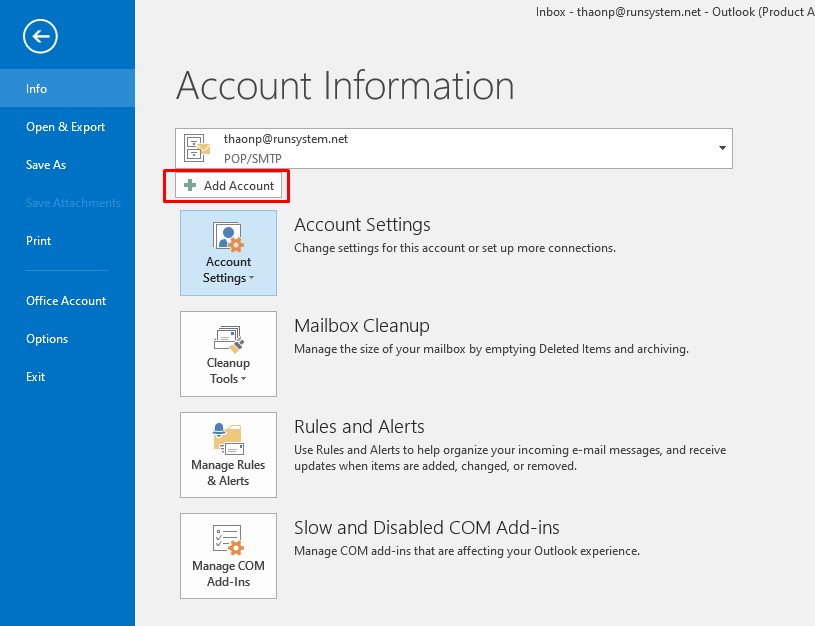Expand the Cleanup Tools dropdown arrow

click(243, 379)
